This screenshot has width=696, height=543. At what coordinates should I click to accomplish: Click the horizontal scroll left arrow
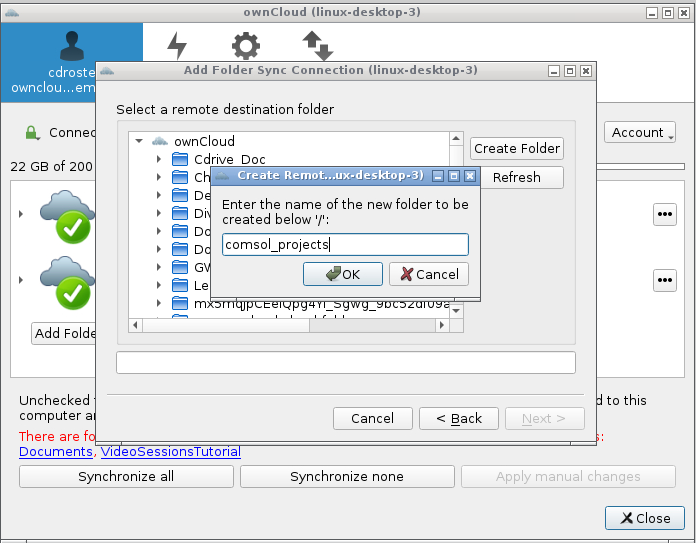pyautogui.click(x=135, y=325)
